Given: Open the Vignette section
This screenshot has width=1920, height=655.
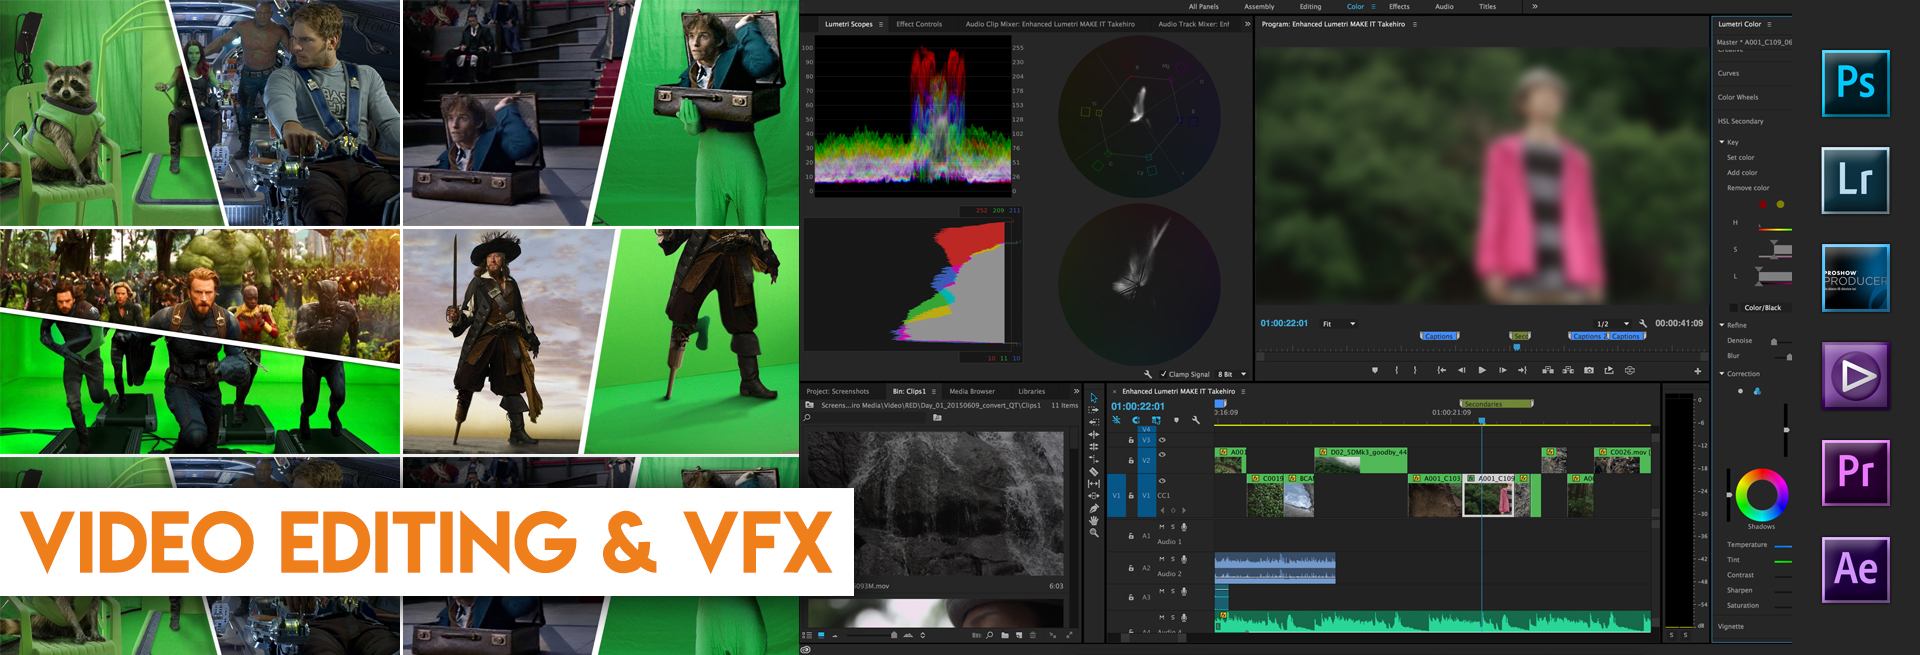Looking at the screenshot, I should [x=1731, y=627].
